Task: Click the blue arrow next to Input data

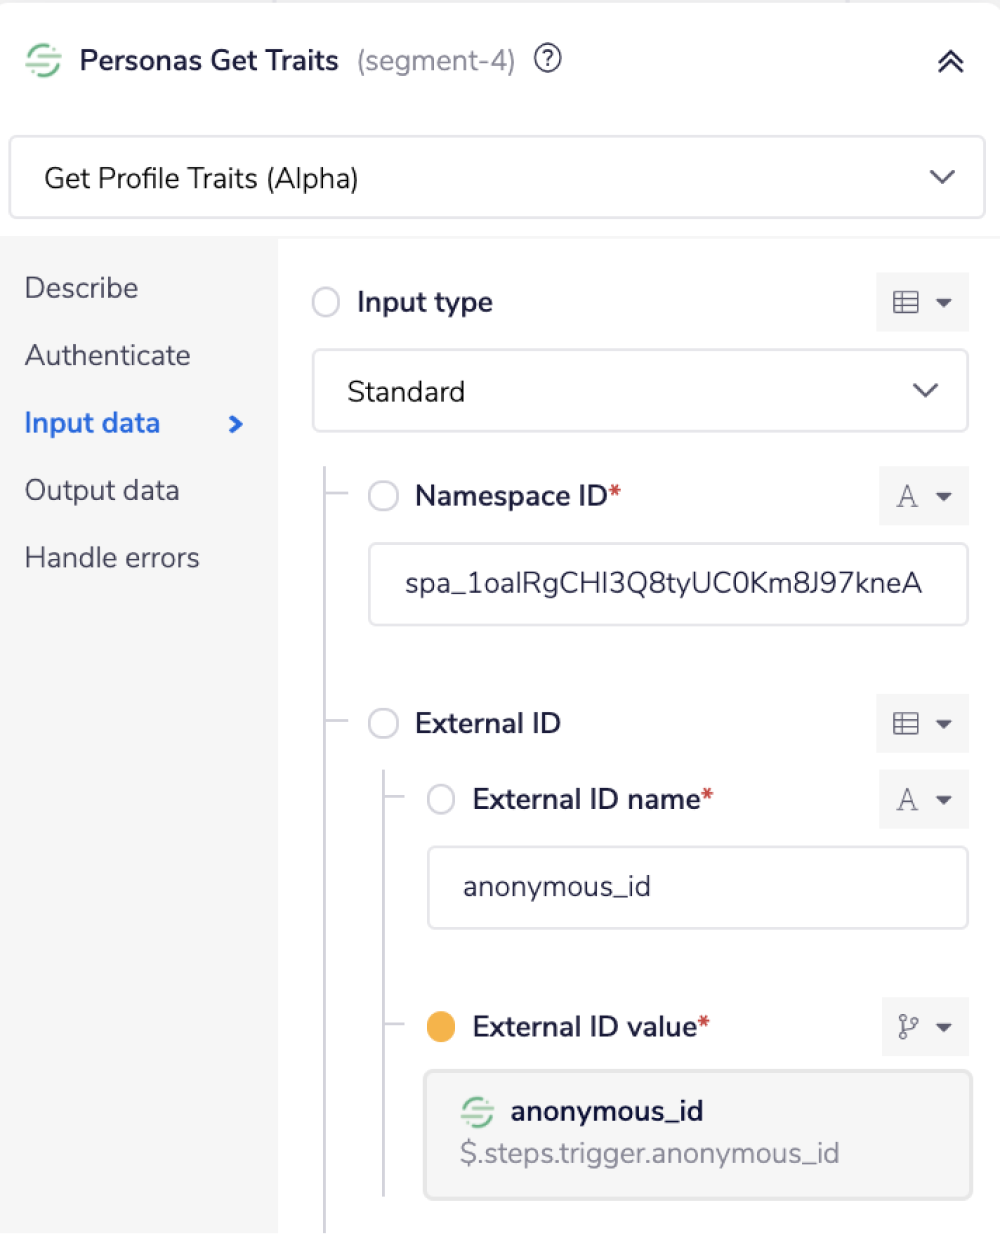Action: pyautogui.click(x=234, y=424)
